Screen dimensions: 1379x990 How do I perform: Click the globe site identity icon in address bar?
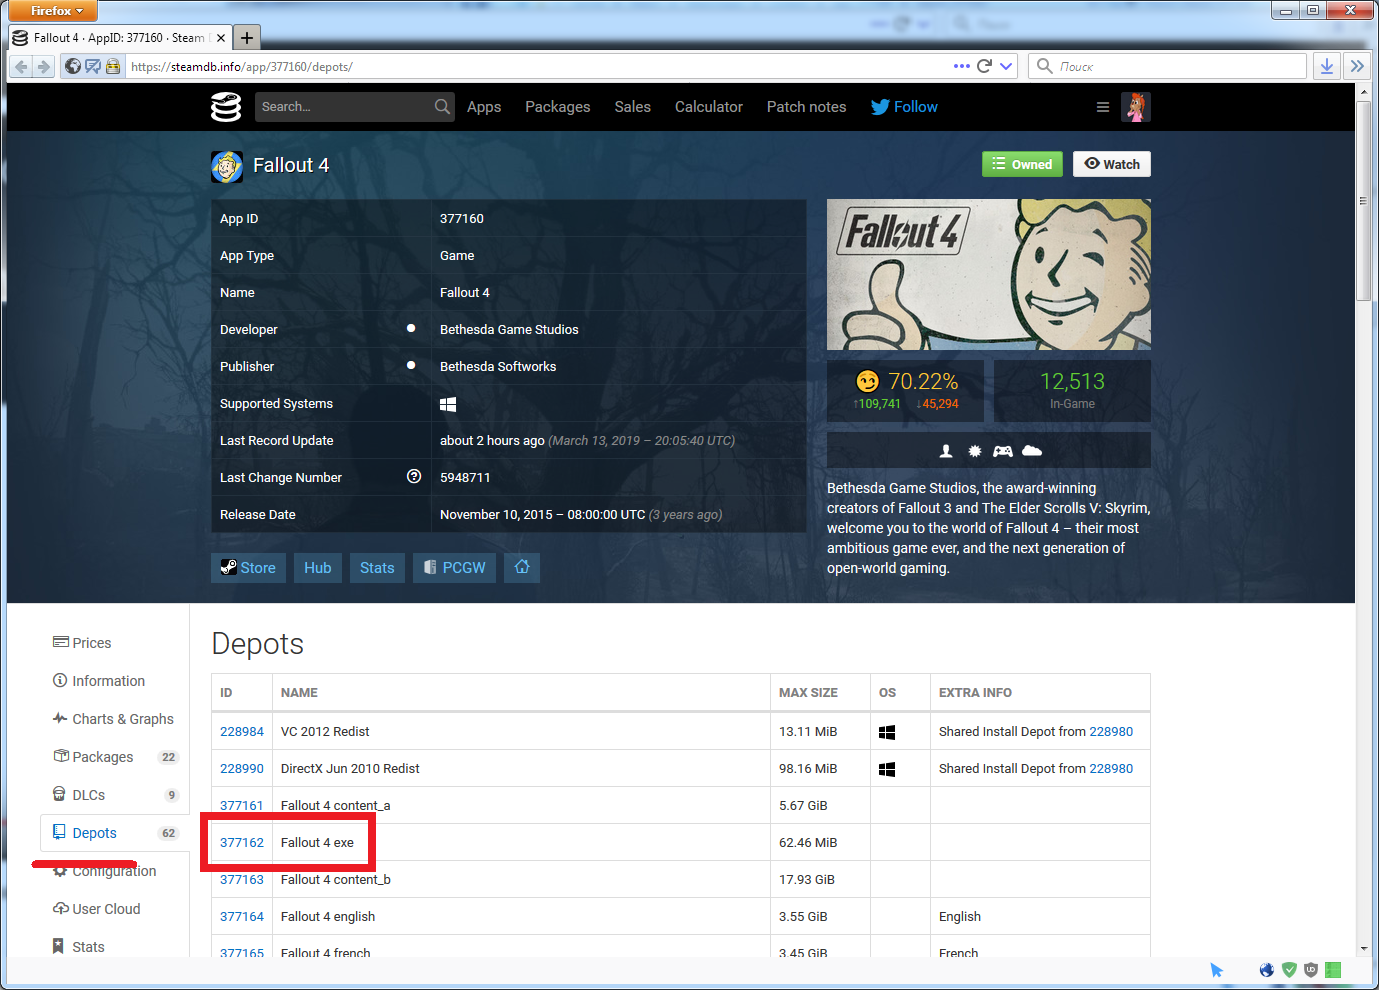coord(73,66)
